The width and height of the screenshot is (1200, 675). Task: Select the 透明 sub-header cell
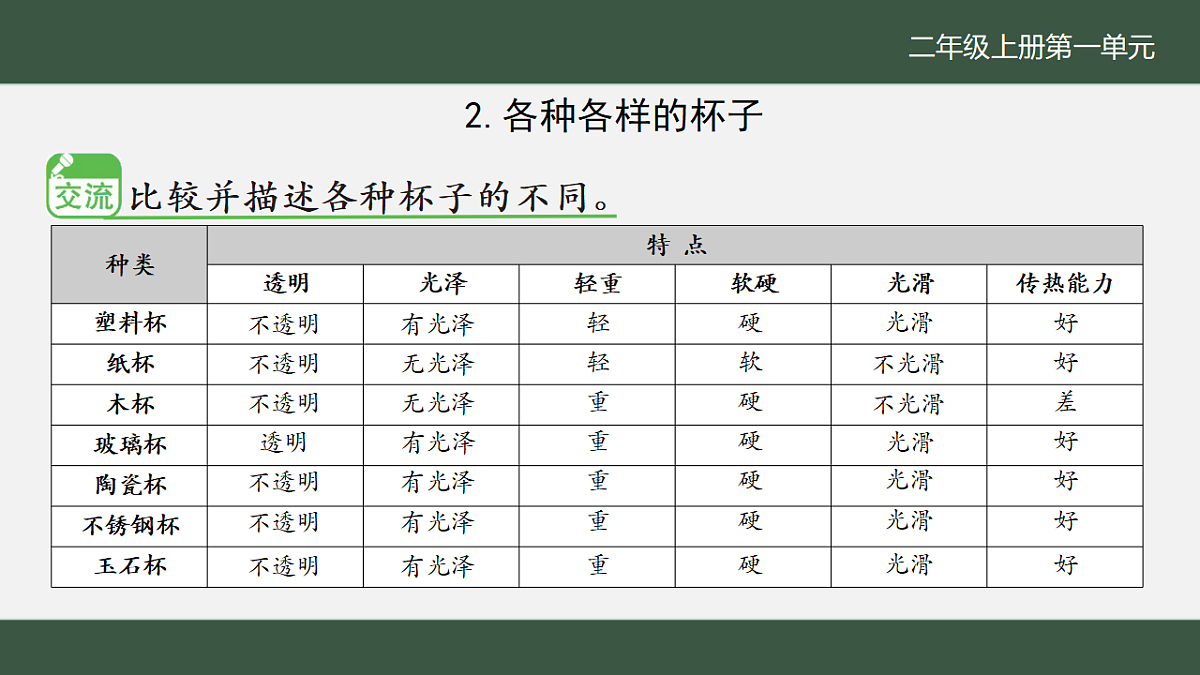(x=284, y=283)
